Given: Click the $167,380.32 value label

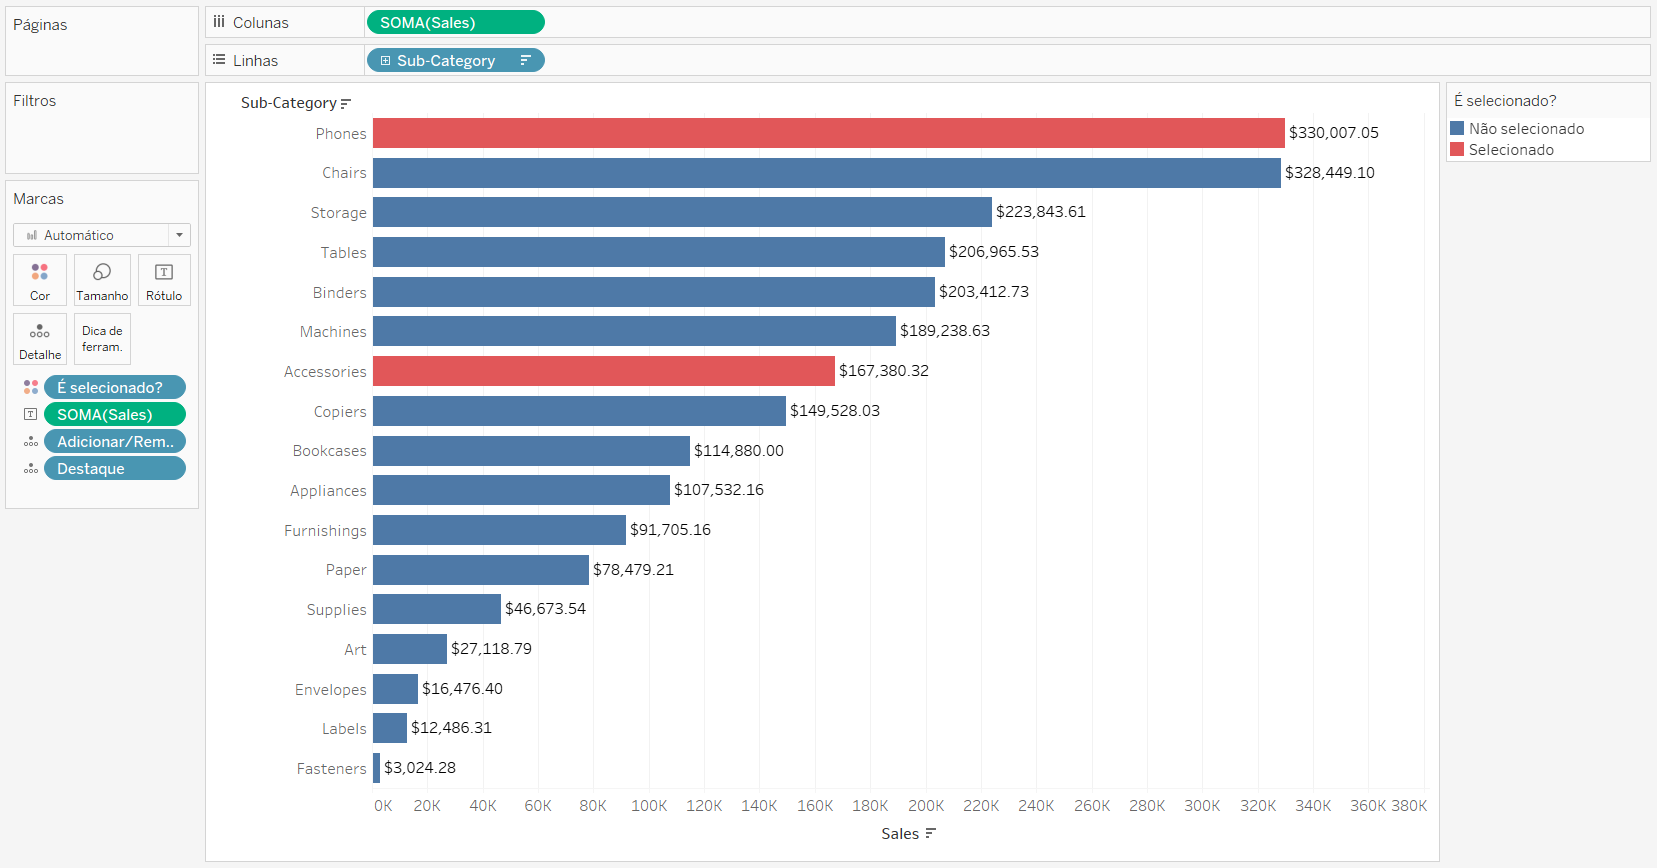Looking at the screenshot, I should point(884,370).
